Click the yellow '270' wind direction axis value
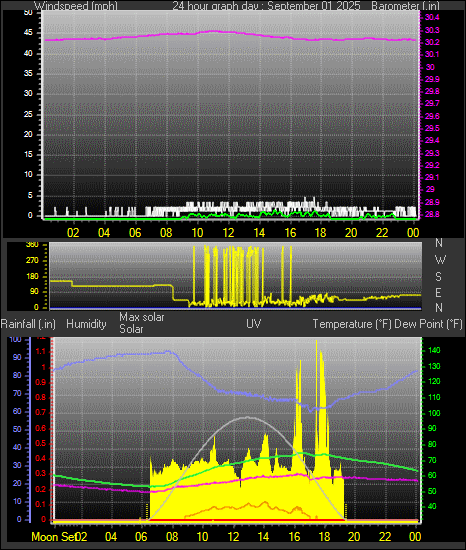466x550 pixels. point(32,261)
